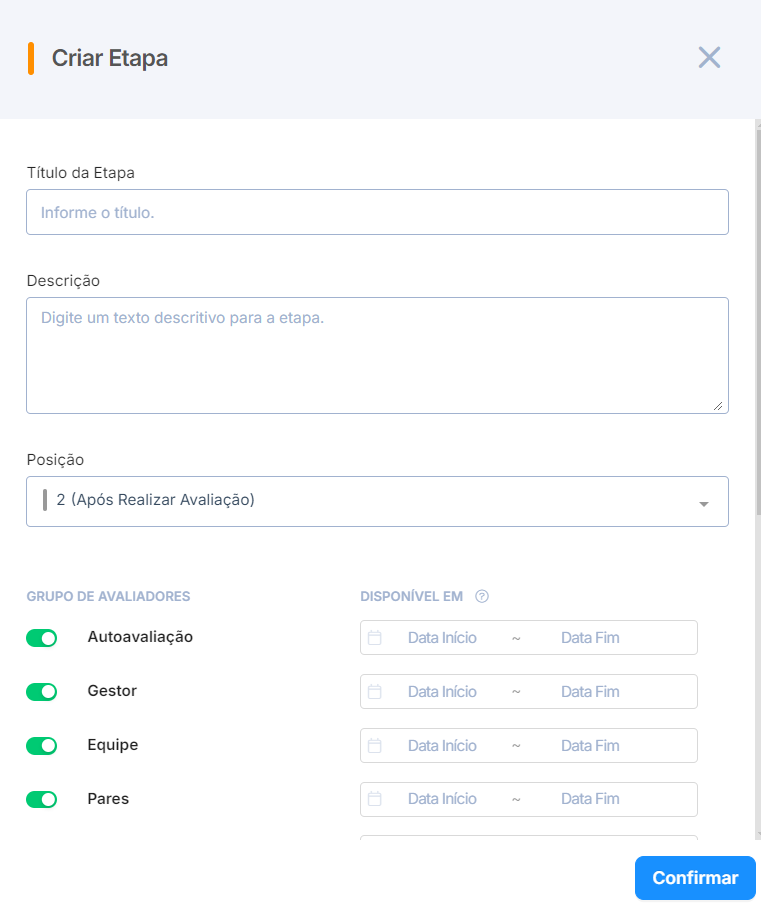761x904 pixels.
Task: Disable the Autoavaliação toggle
Action: click(42, 638)
